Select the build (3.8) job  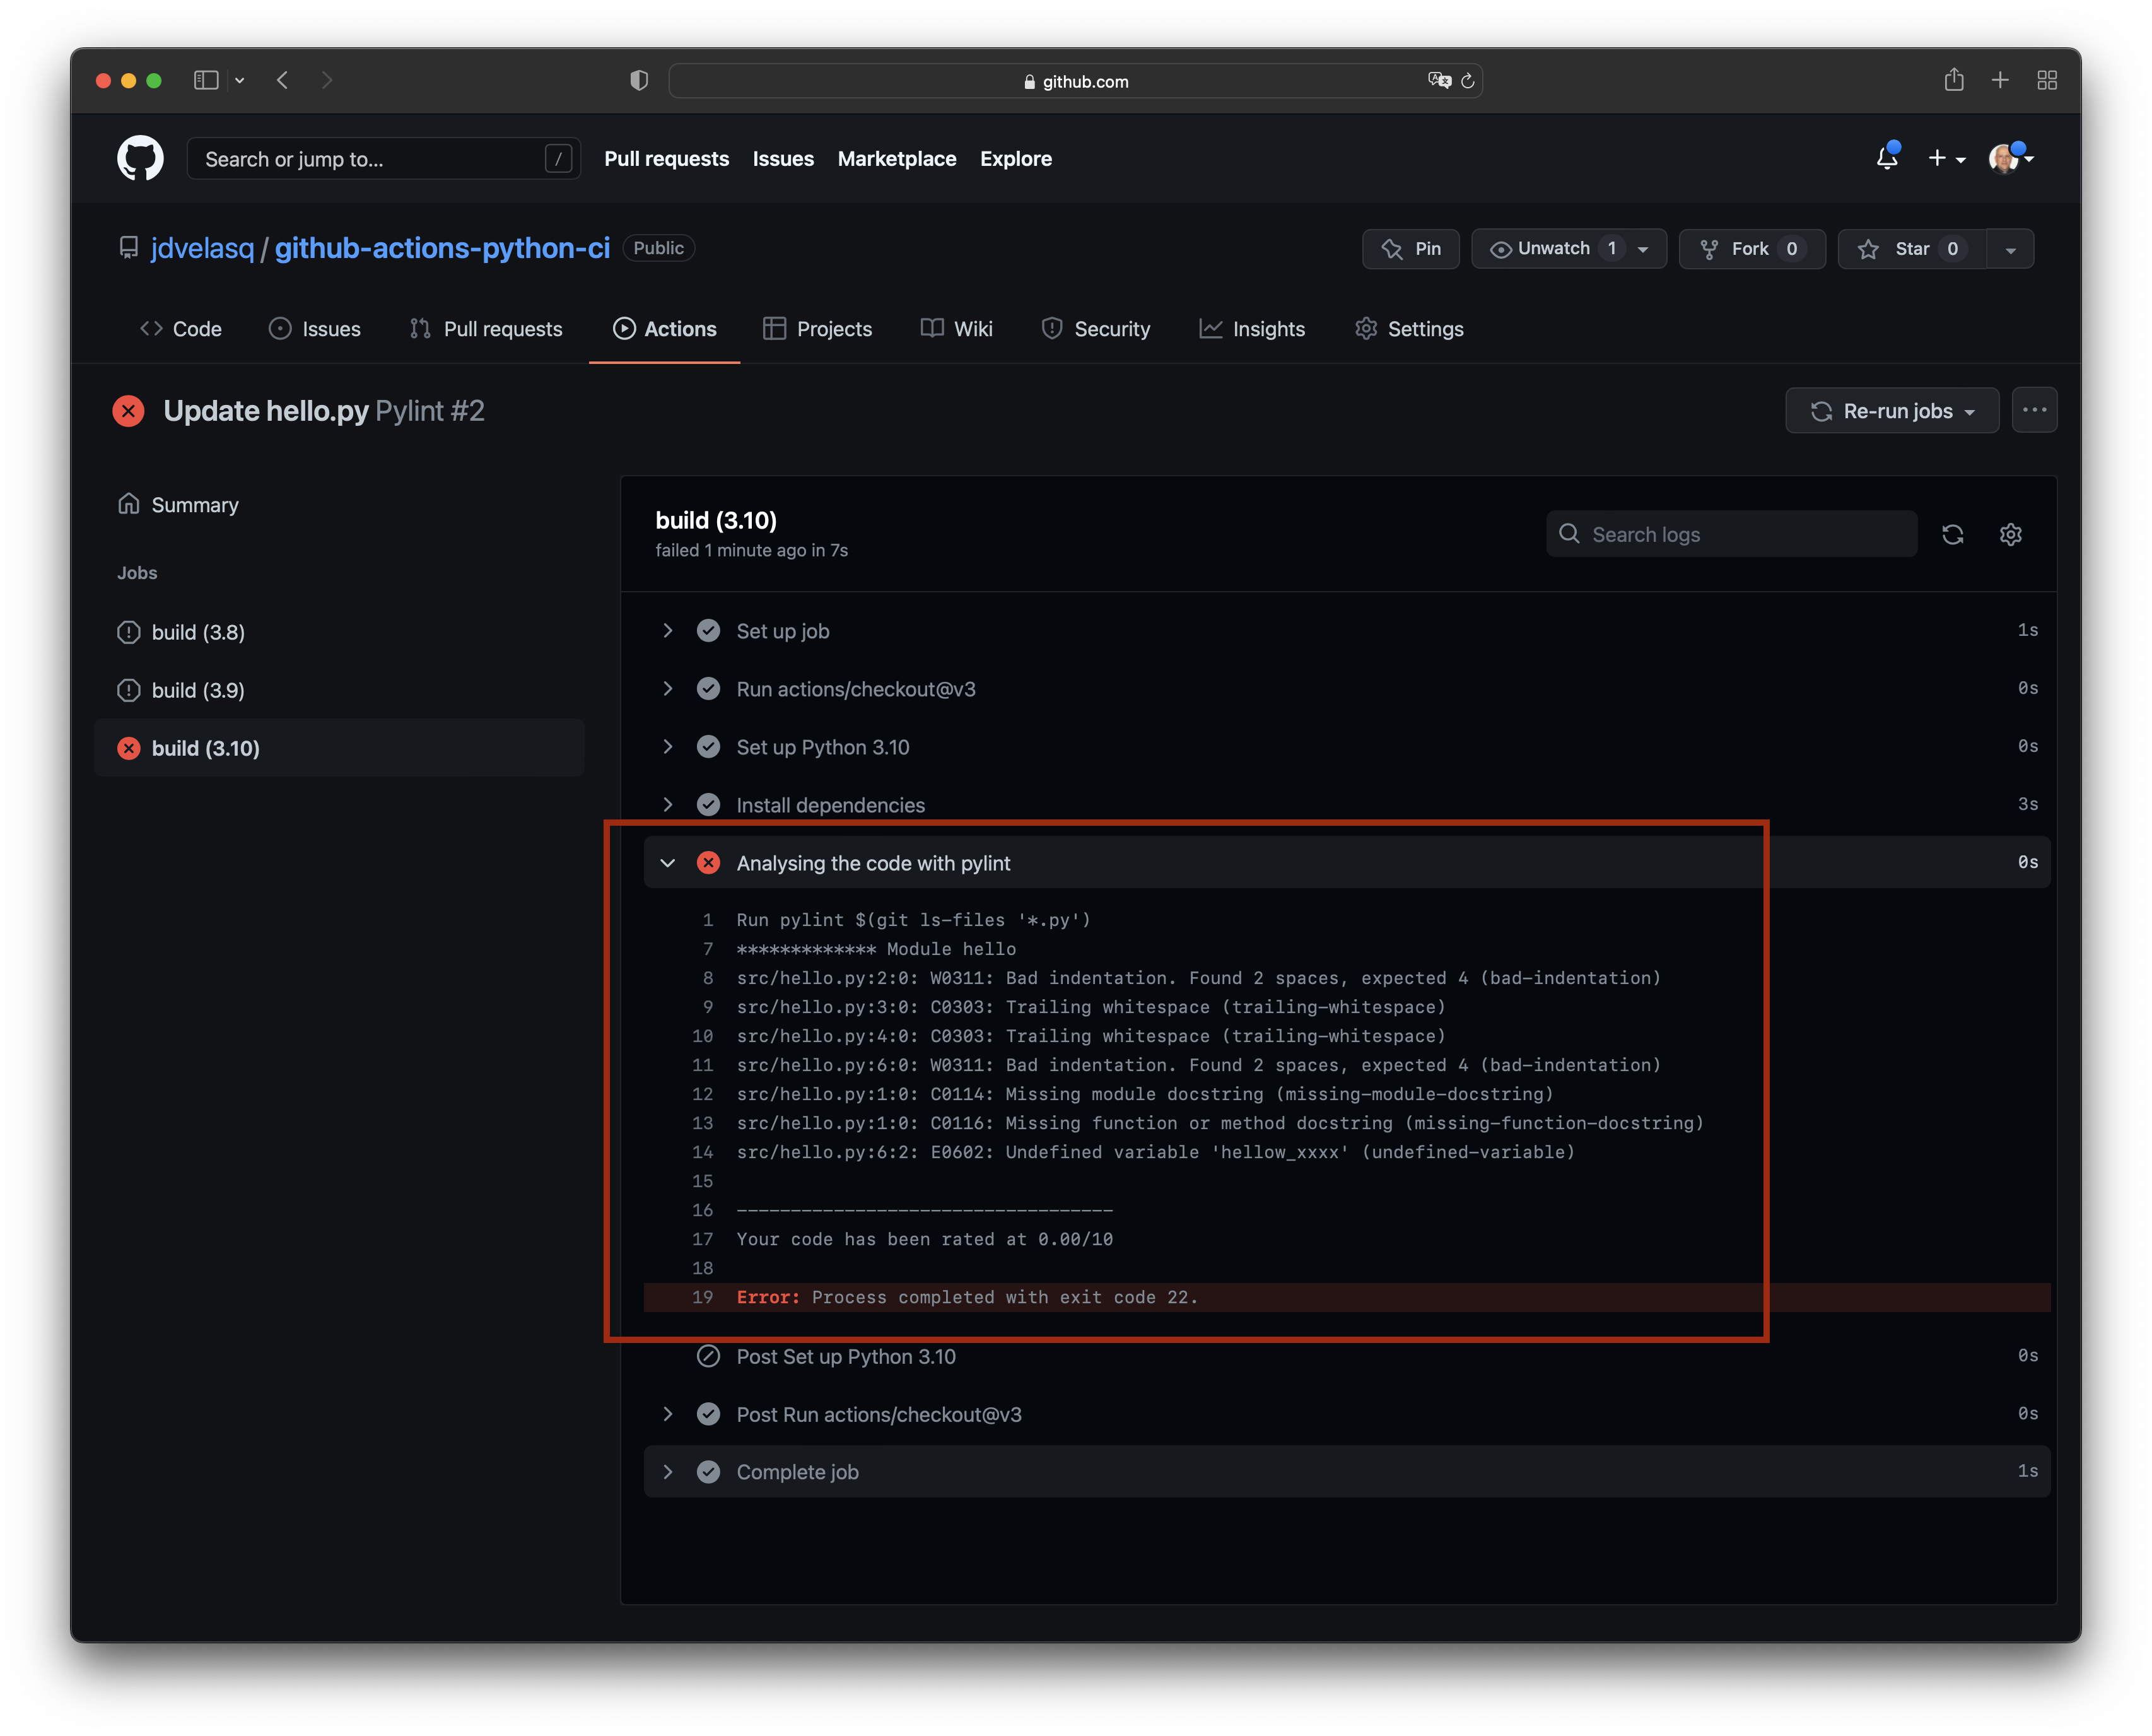[x=198, y=633]
